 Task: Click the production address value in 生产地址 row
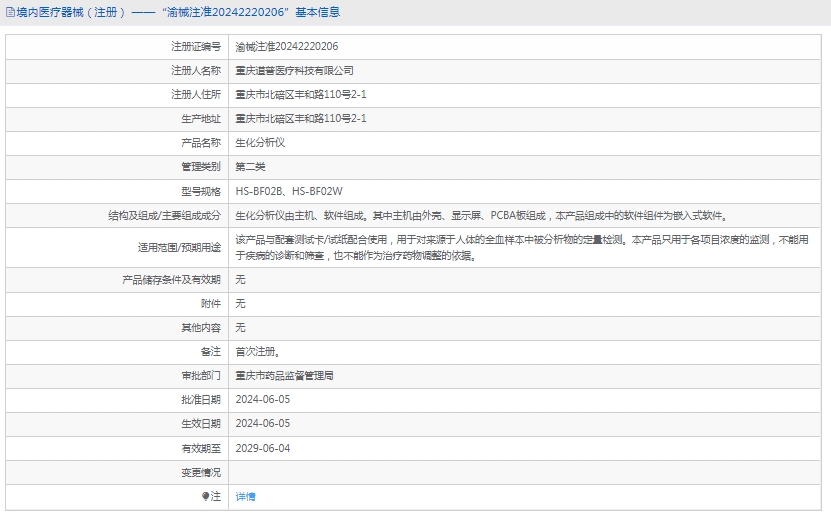point(300,119)
